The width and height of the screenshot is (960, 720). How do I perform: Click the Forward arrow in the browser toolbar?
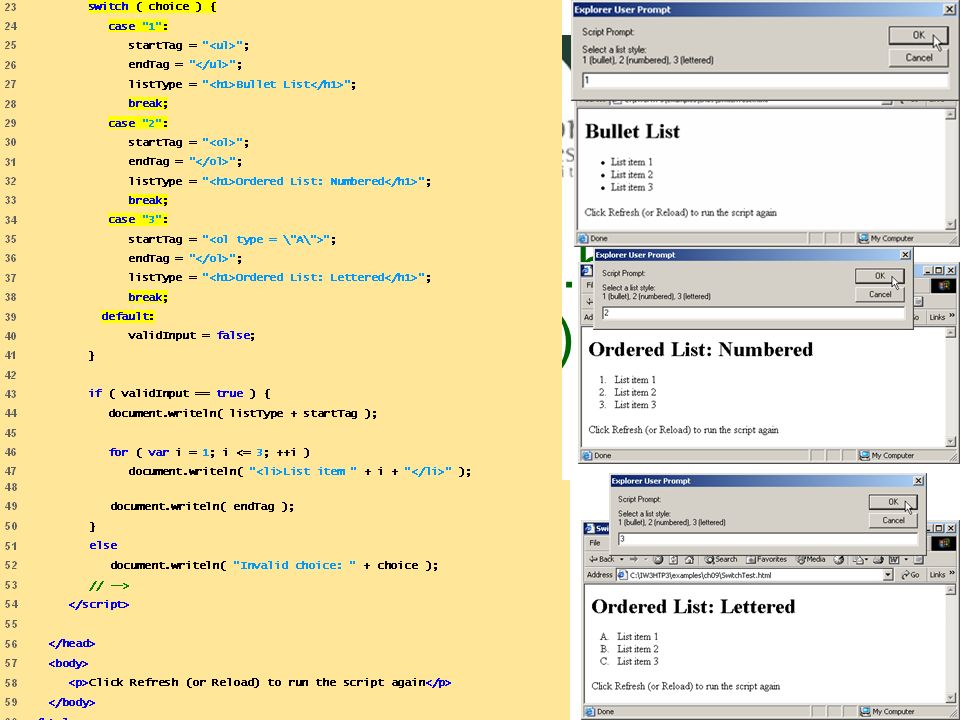click(x=634, y=559)
